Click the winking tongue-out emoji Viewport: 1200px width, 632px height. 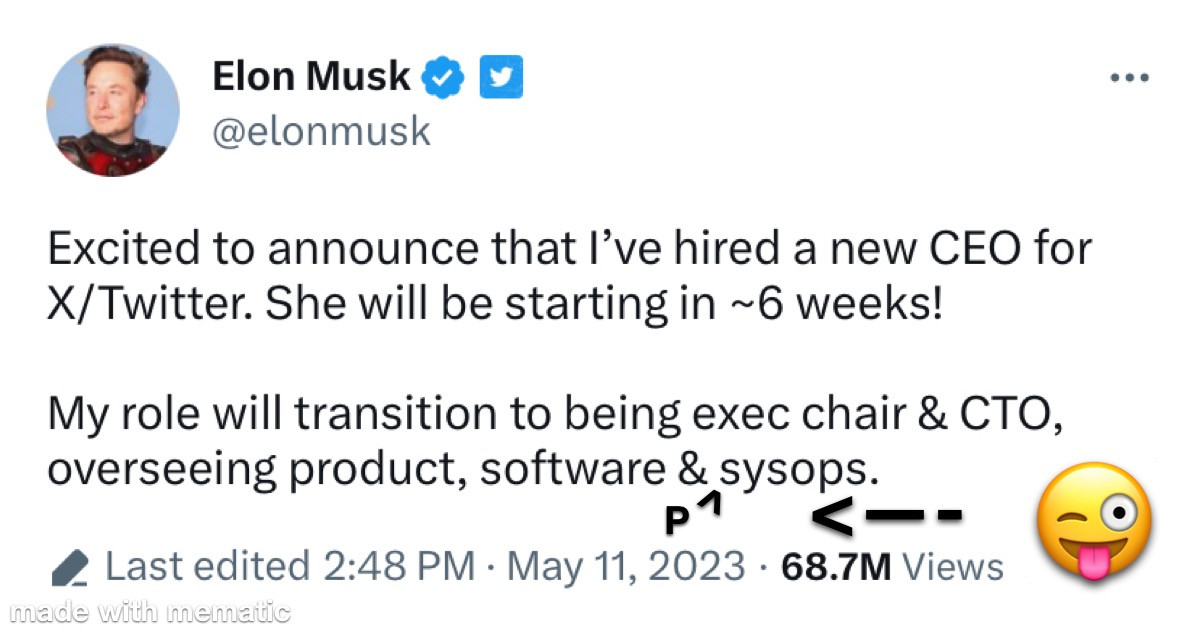(1095, 521)
